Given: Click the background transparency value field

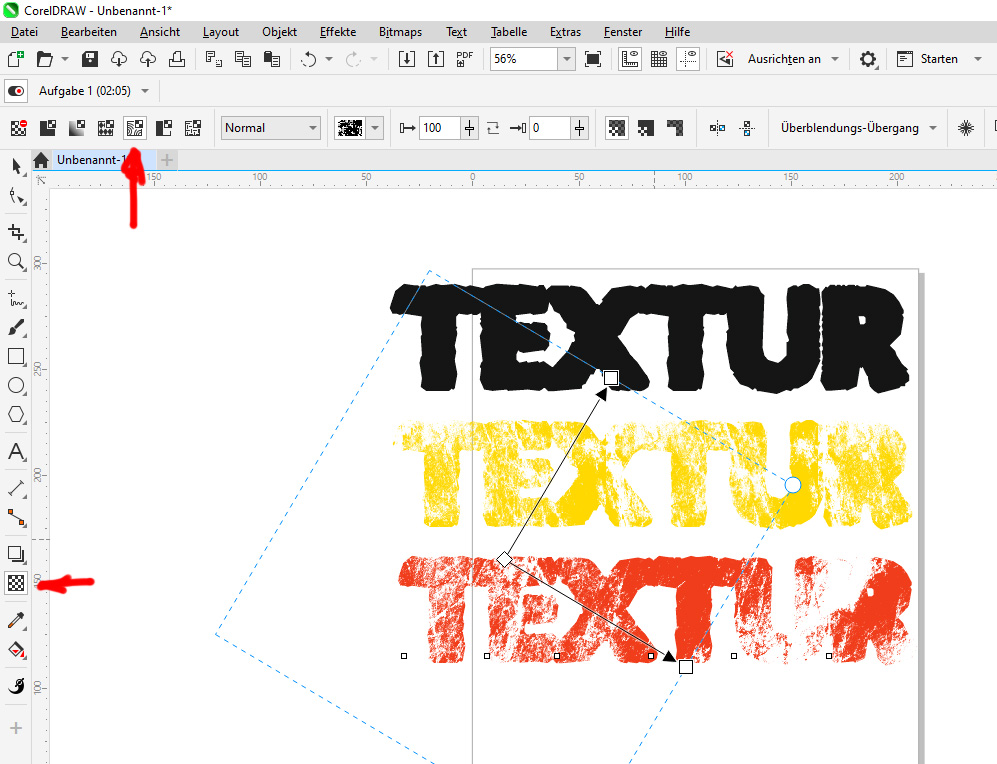Looking at the screenshot, I should click(x=550, y=128).
